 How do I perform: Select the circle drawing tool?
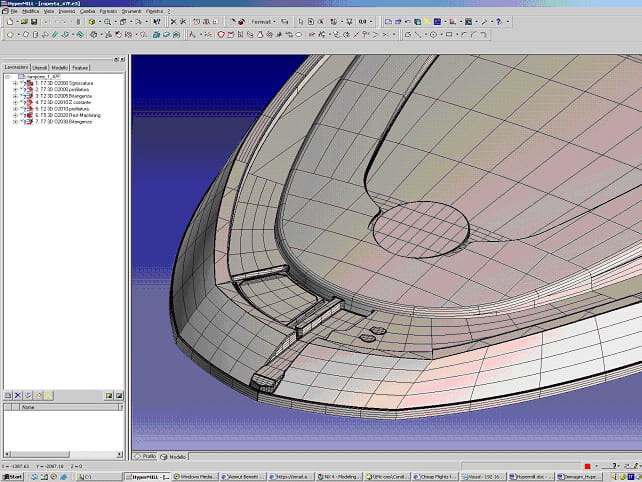pos(433,35)
